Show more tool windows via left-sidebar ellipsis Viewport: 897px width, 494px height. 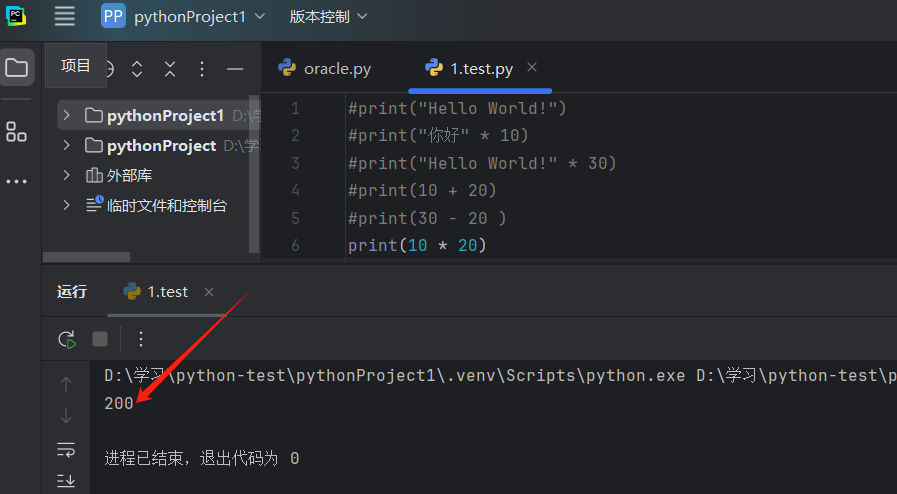click(16, 182)
